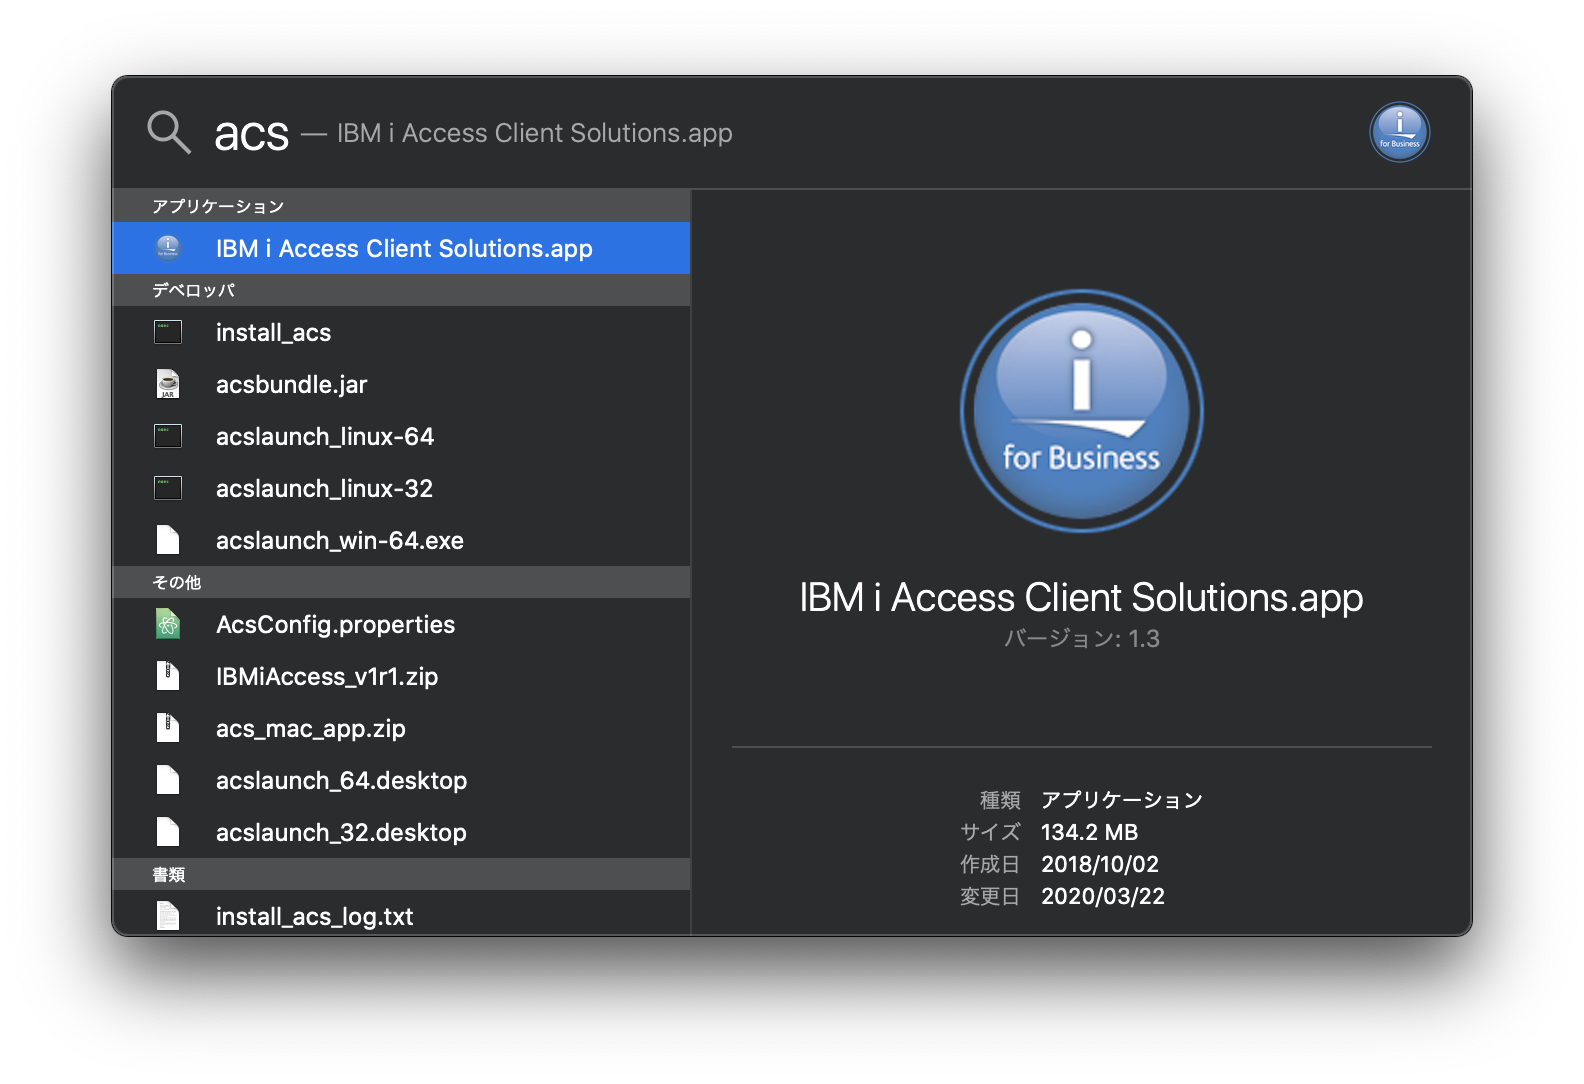Click the modified date 2020/03/22

tap(1103, 896)
